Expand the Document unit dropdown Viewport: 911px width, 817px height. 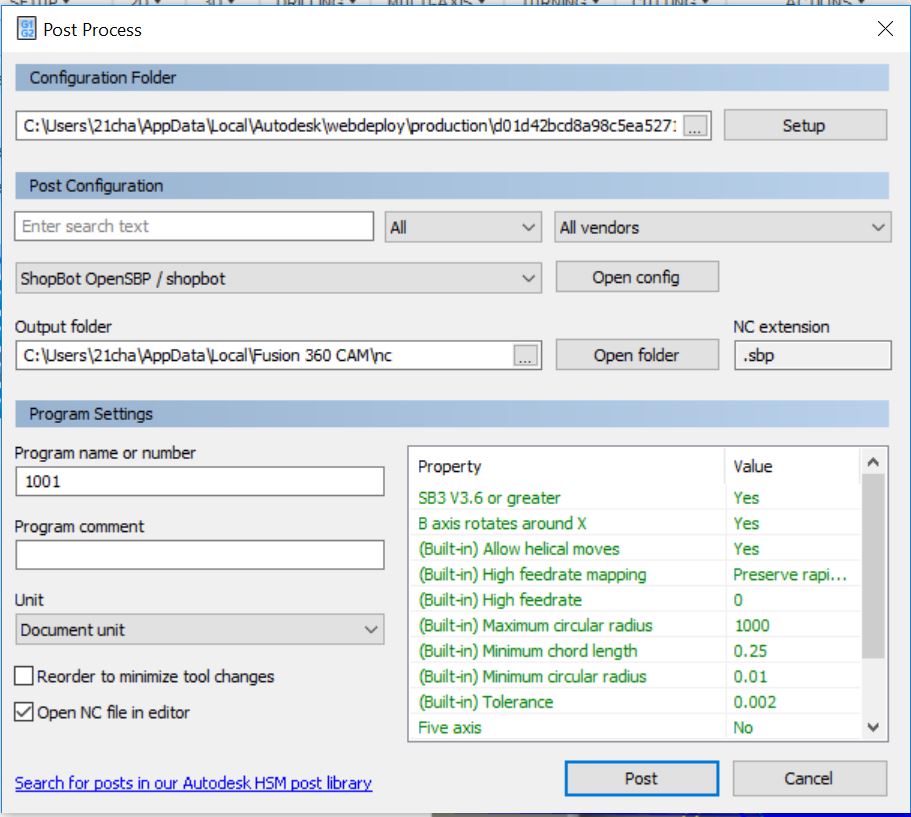click(199, 629)
